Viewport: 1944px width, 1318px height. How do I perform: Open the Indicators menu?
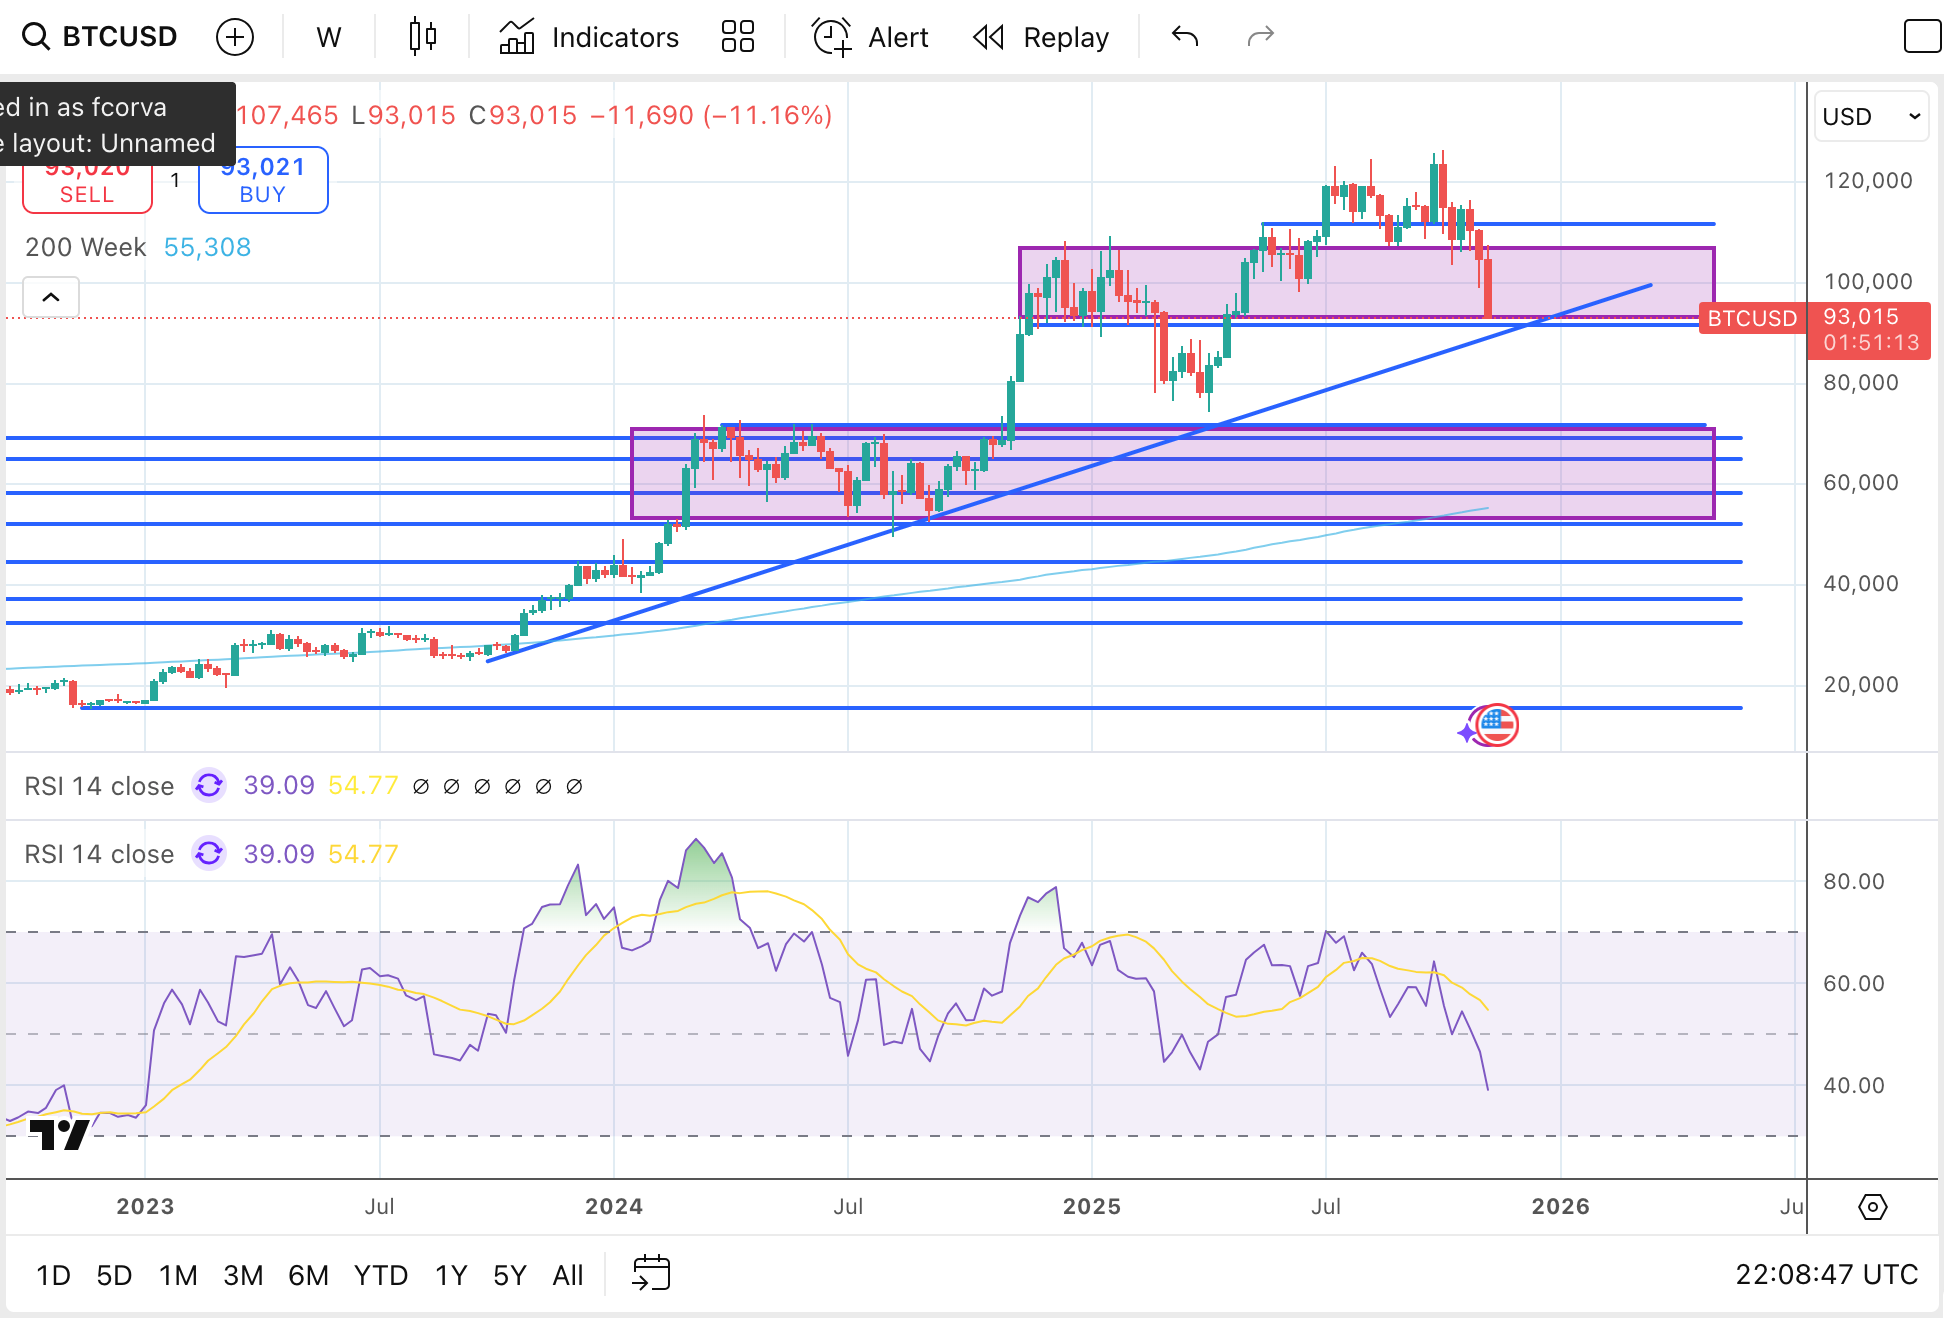[589, 37]
